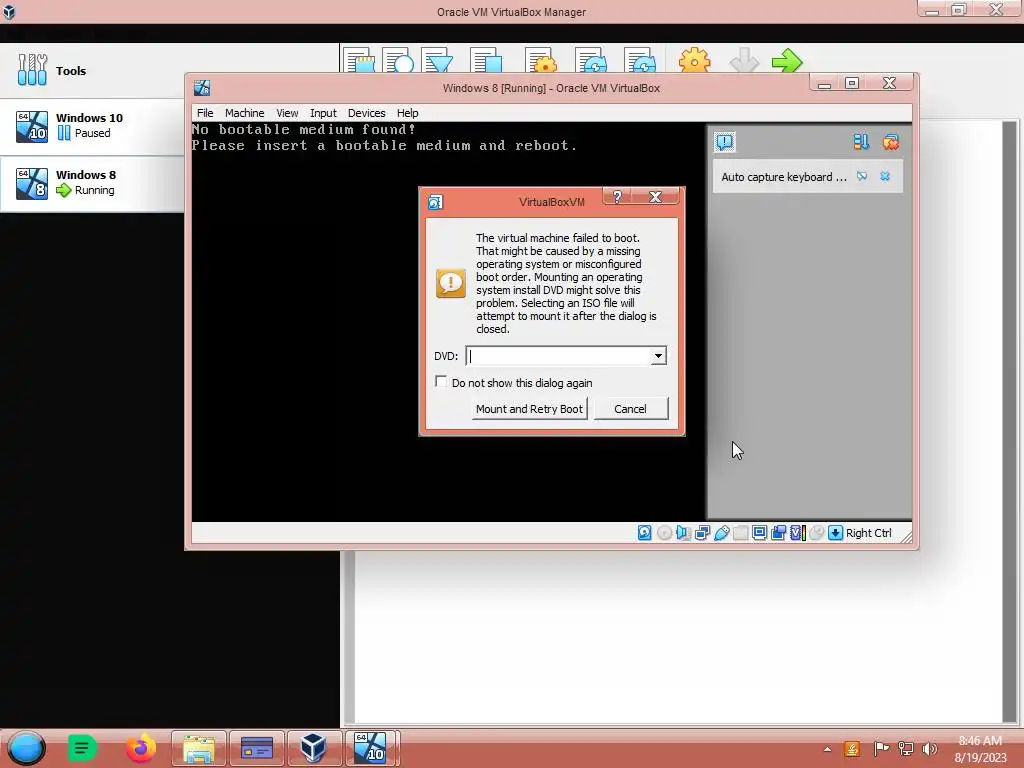
Task: Dismiss the Auto capture keyboard notification
Action: [x=885, y=176]
